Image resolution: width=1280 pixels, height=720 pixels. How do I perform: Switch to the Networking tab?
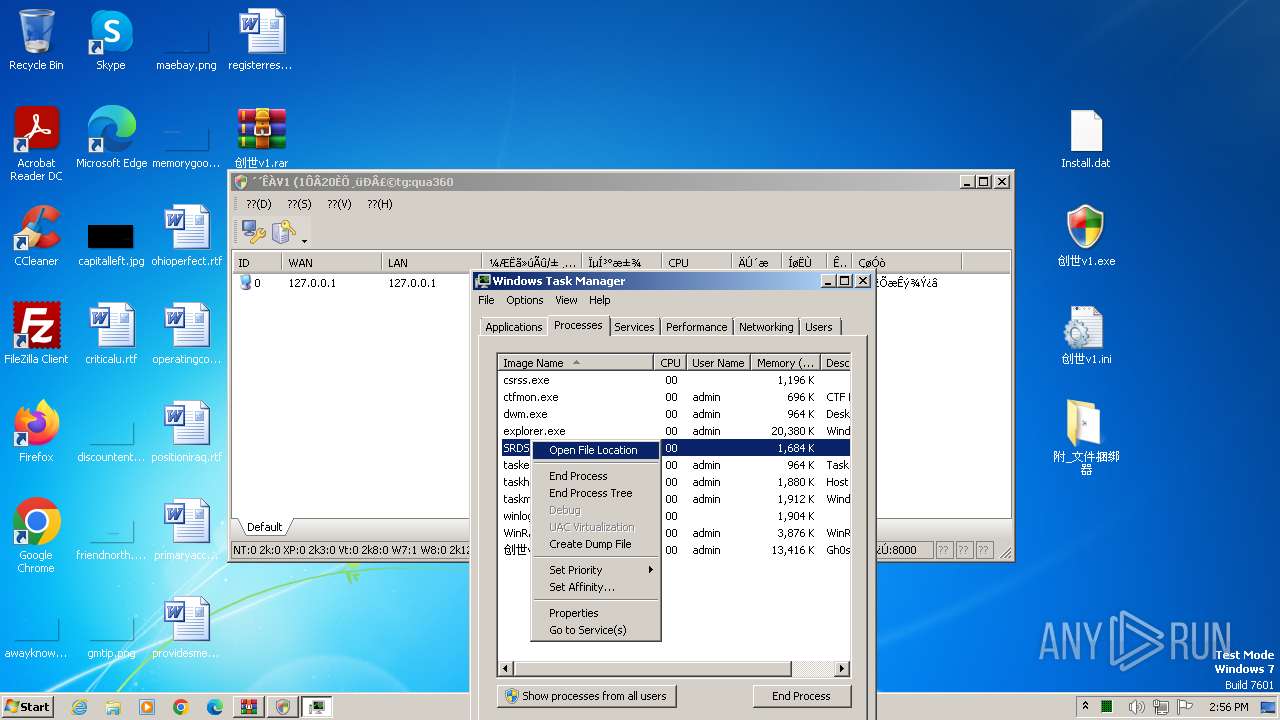[x=766, y=327]
